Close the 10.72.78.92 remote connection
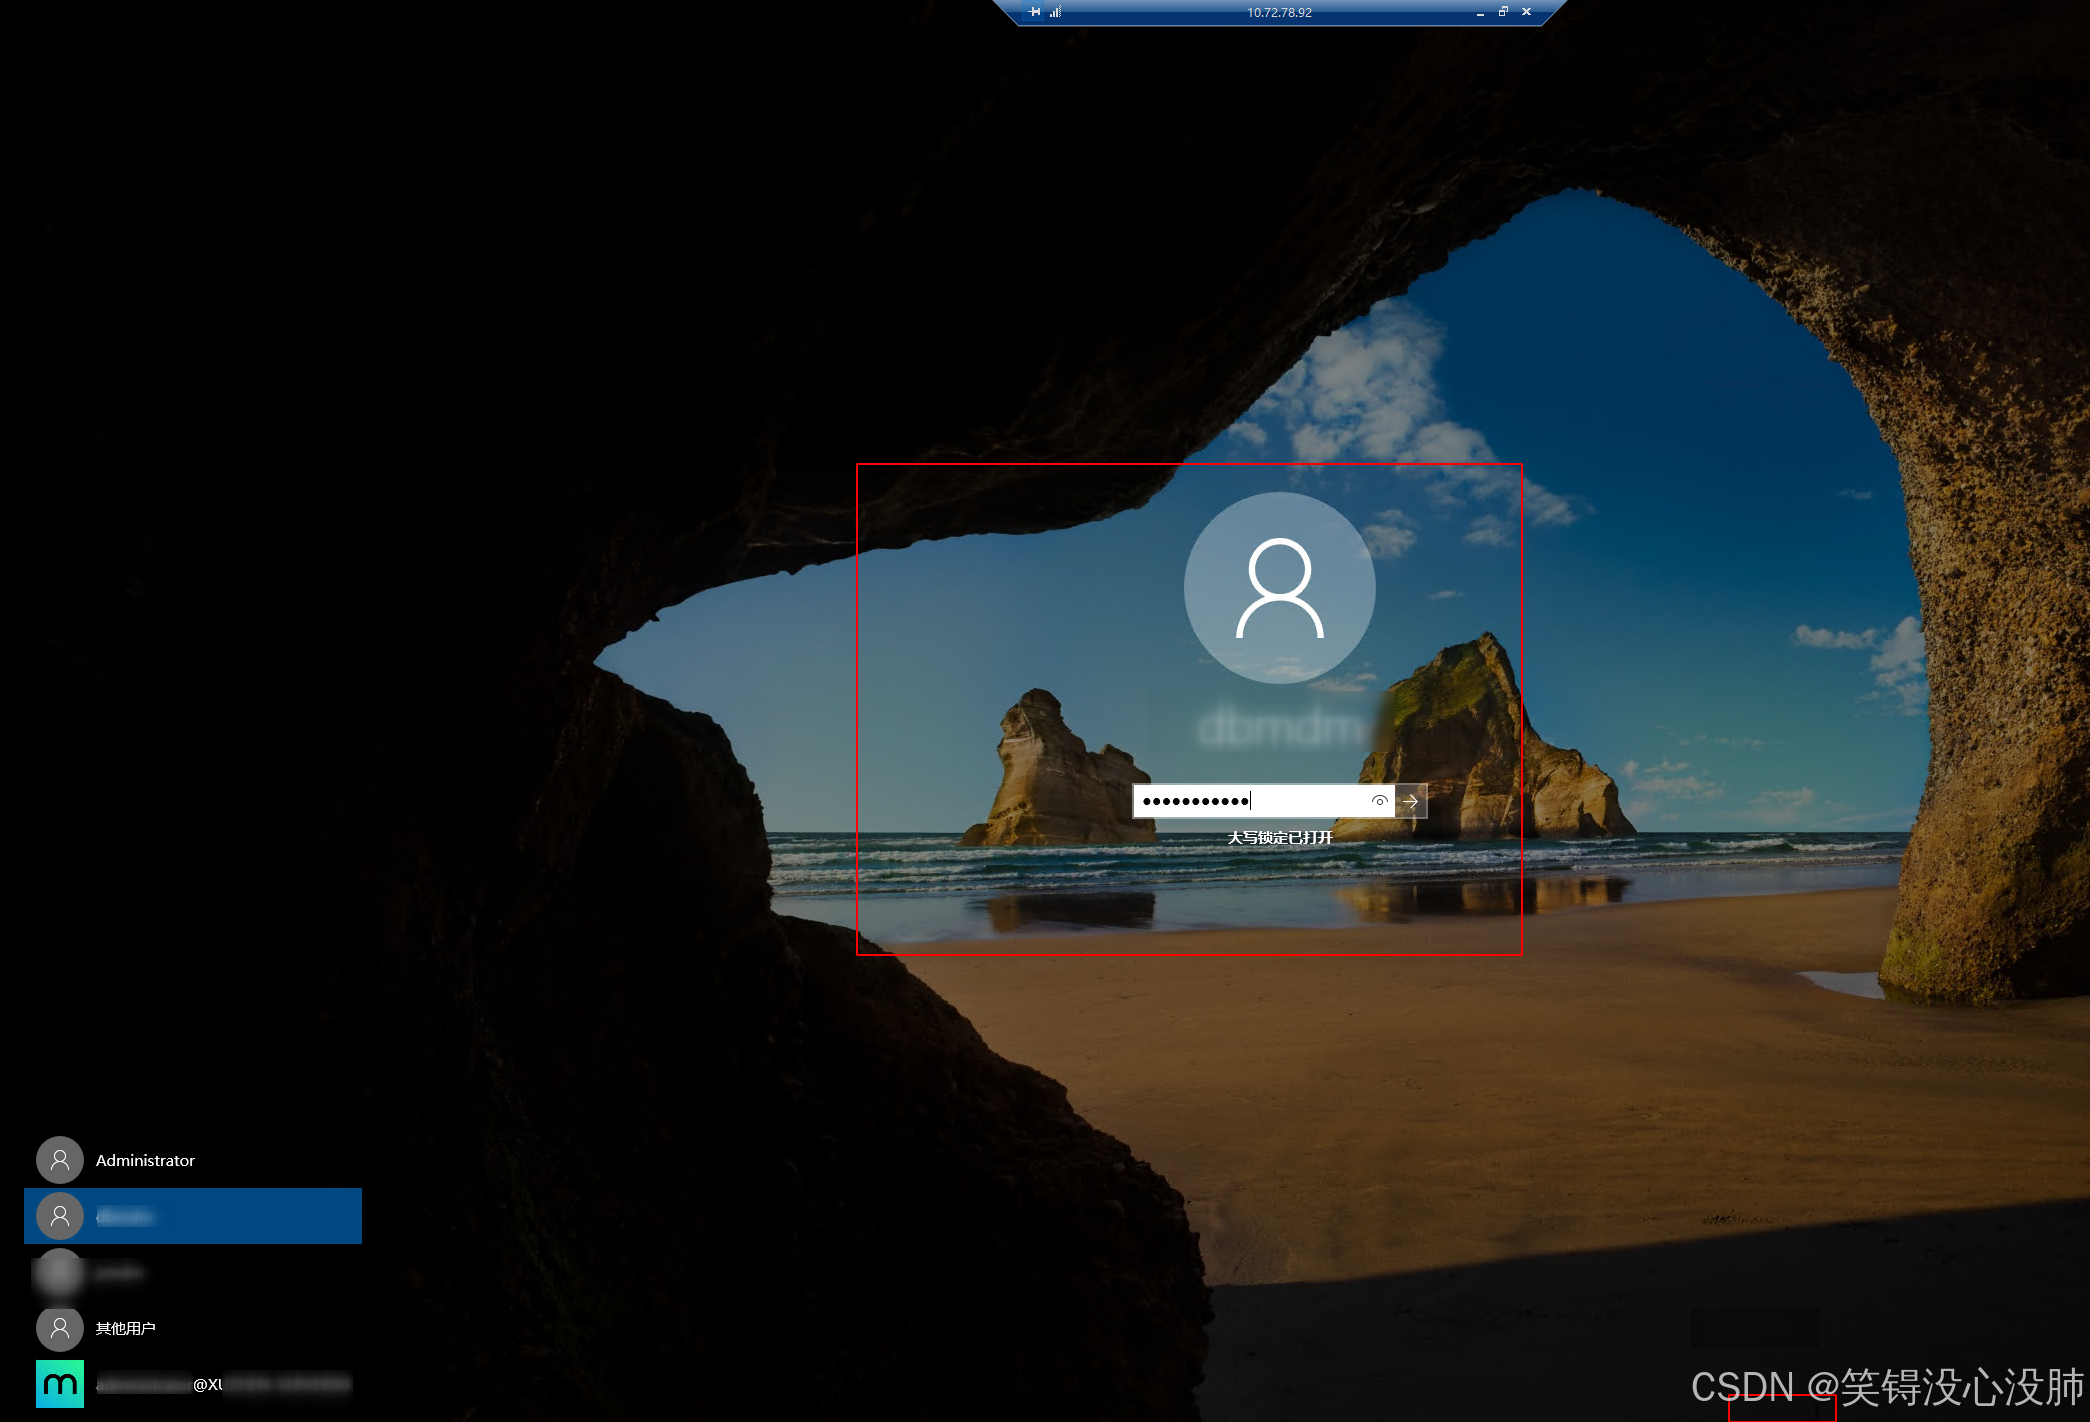 (x=1526, y=12)
